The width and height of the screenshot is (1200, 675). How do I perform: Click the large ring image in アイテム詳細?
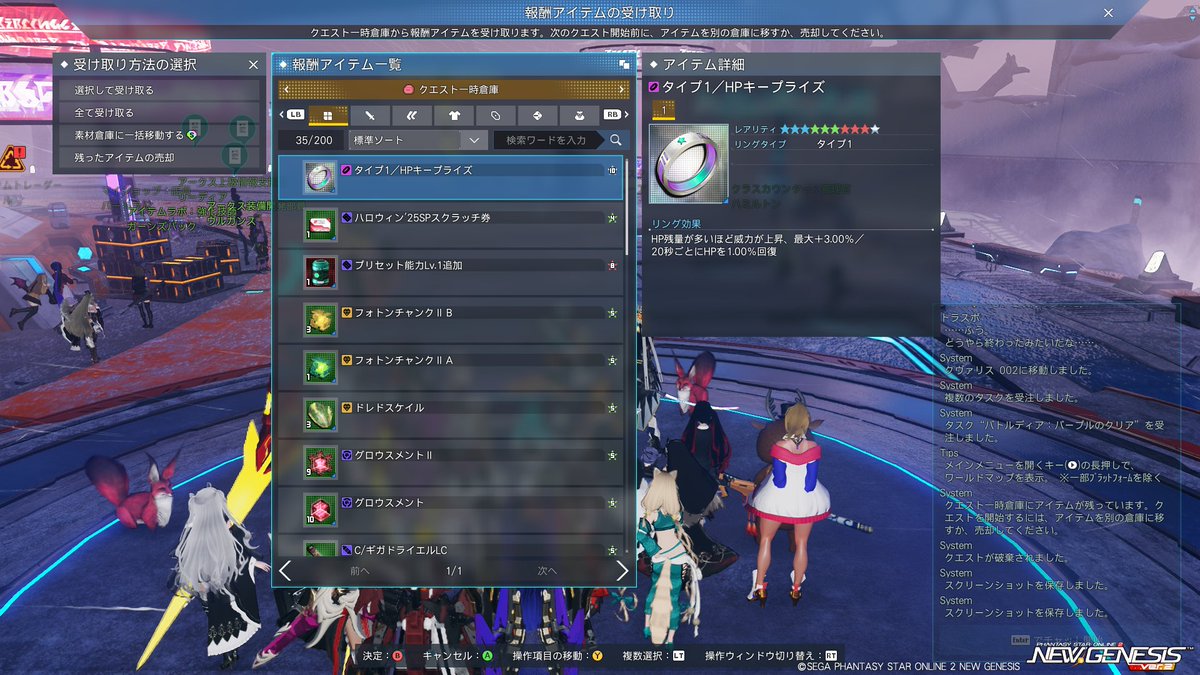point(687,163)
